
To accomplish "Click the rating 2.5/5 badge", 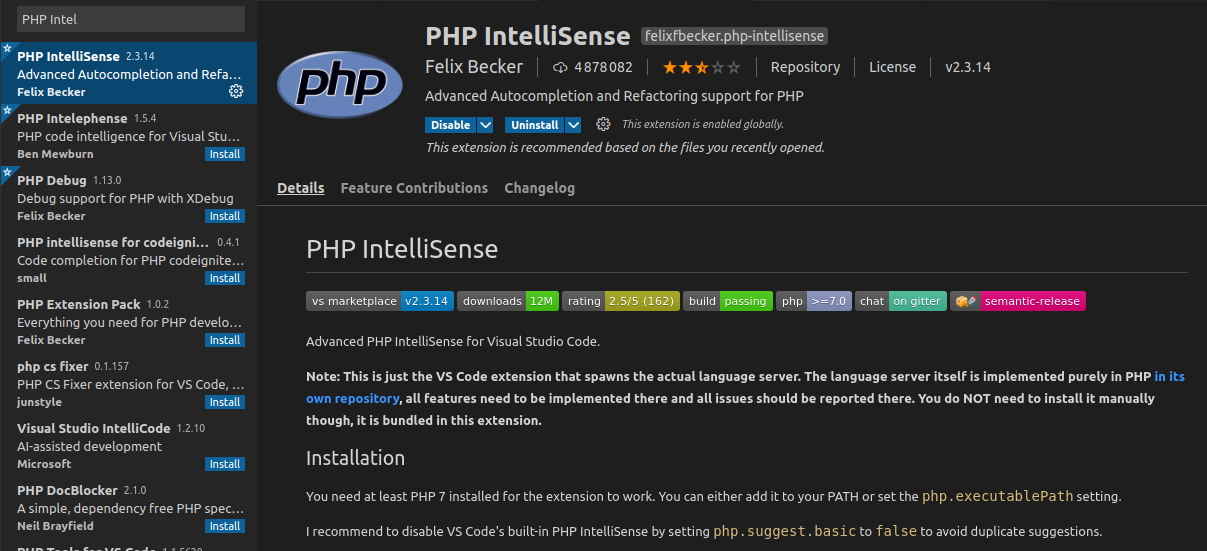I will click(621, 301).
